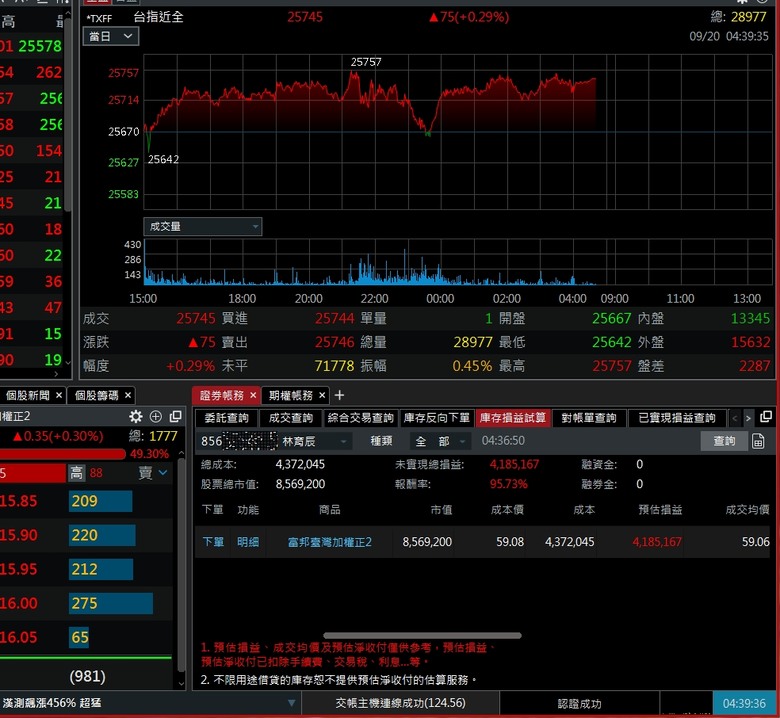Viewport: 780px width, 718px height.
Task: Click the 未平 value 71778
Action: click(334, 366)
